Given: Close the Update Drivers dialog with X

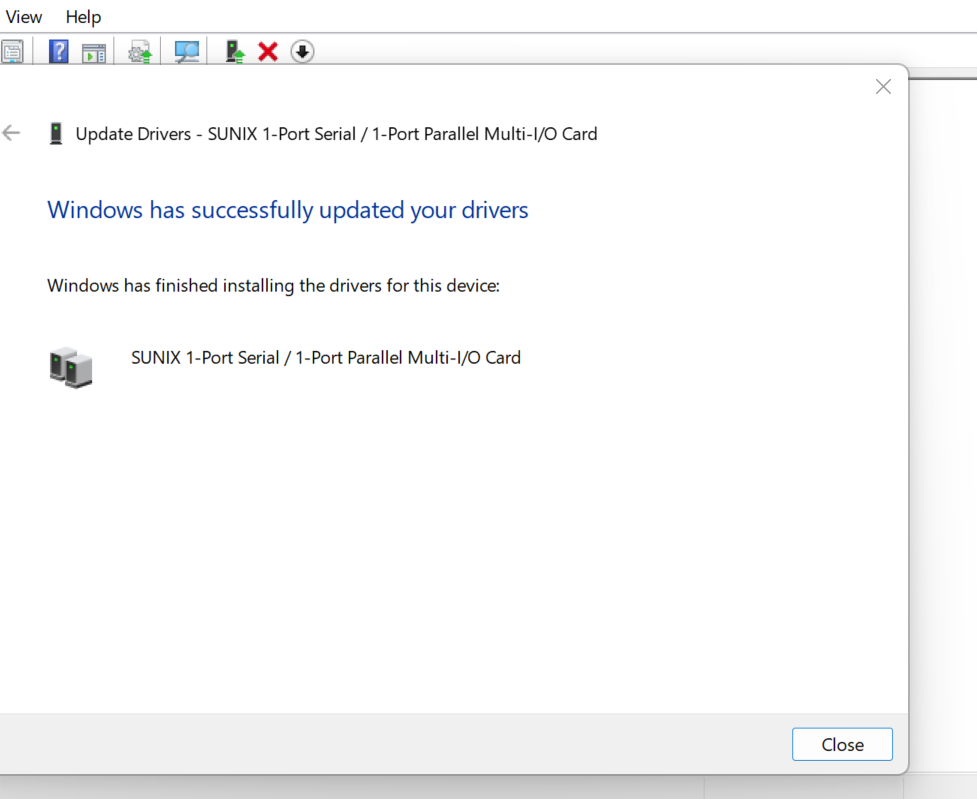Looking at the screenshot, I should pos(883,87).
